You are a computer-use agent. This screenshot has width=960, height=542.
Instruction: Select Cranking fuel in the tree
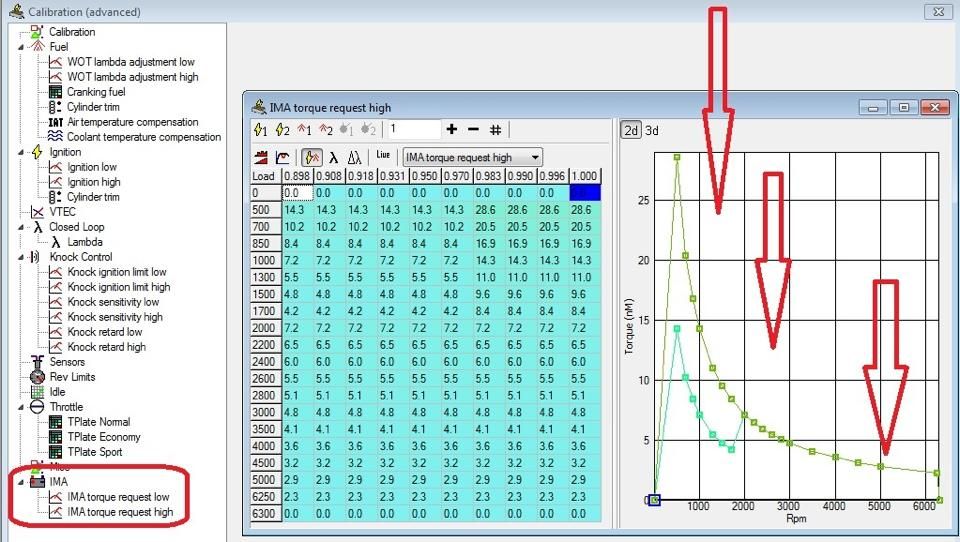[x=96, y=92]
